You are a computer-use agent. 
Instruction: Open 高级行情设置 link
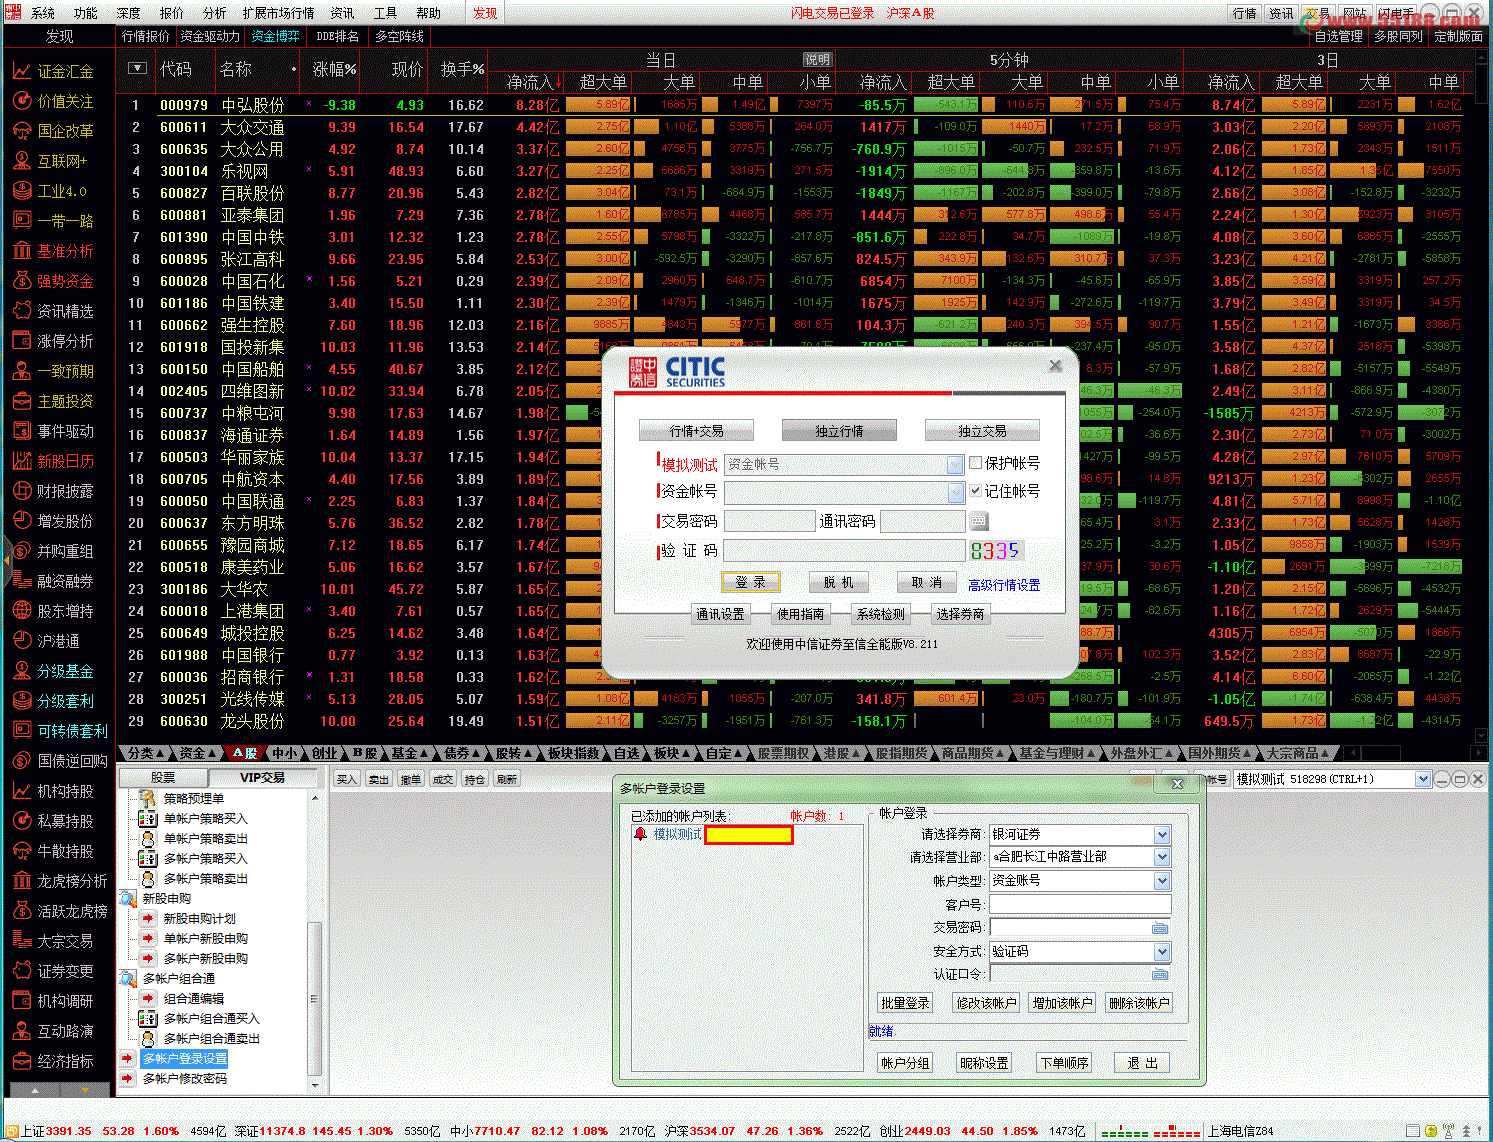(x=1004, y=585)
